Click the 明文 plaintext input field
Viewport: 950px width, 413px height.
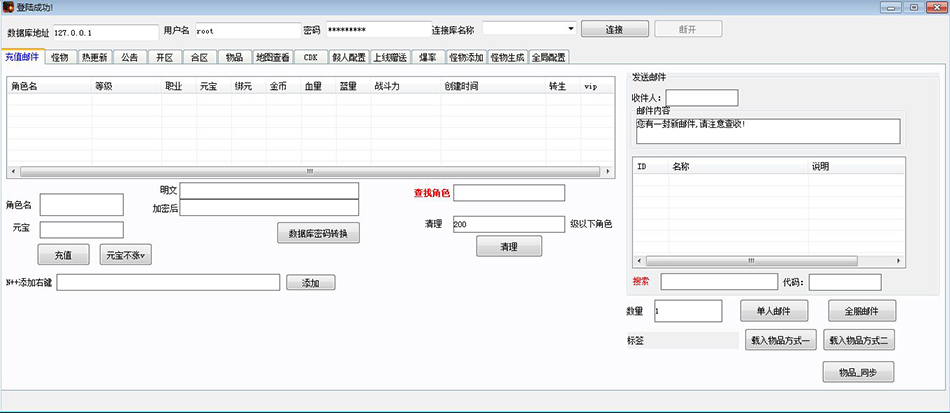(x=269, y=191)
